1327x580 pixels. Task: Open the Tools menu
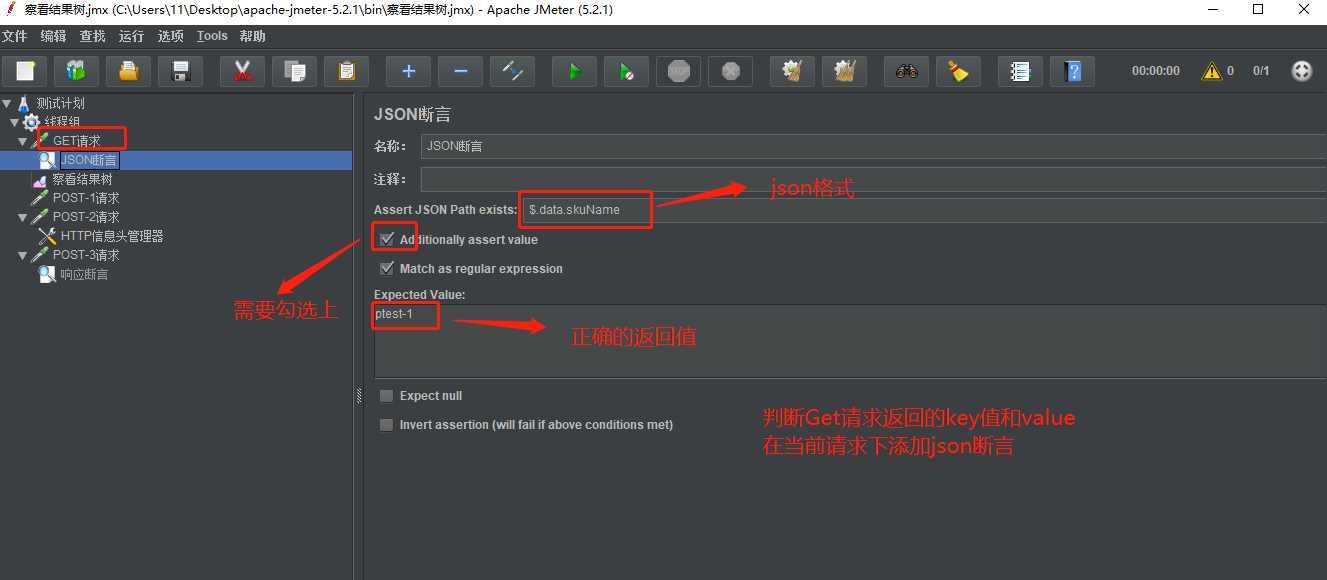pyautogui.click(x=212, y=36)
